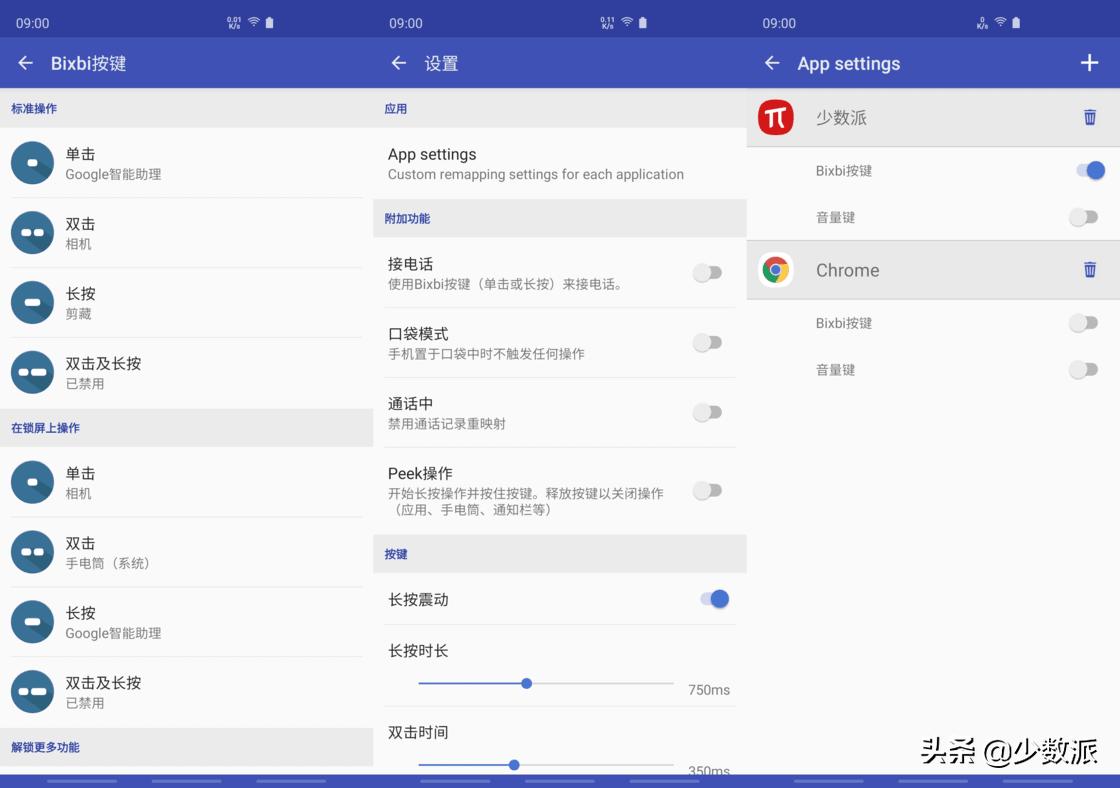Tap the plus button to add an app
Screen dimensions: 1120x788
[x=1089, y=63]
